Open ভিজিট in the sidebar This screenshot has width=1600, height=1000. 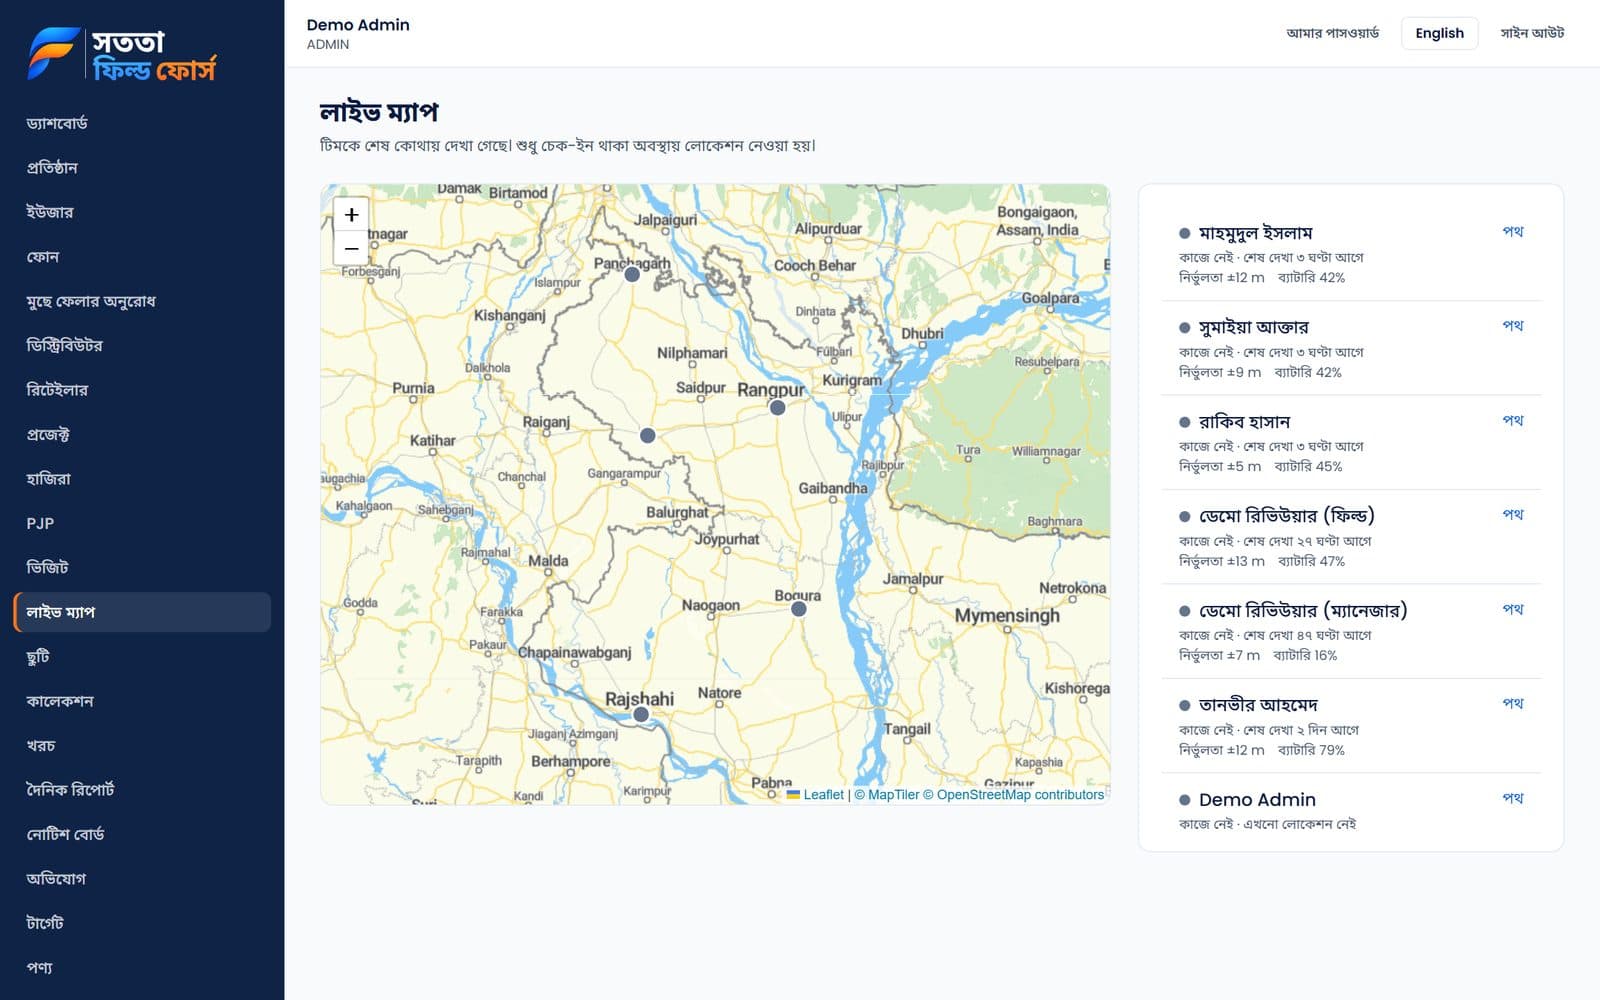142,567
